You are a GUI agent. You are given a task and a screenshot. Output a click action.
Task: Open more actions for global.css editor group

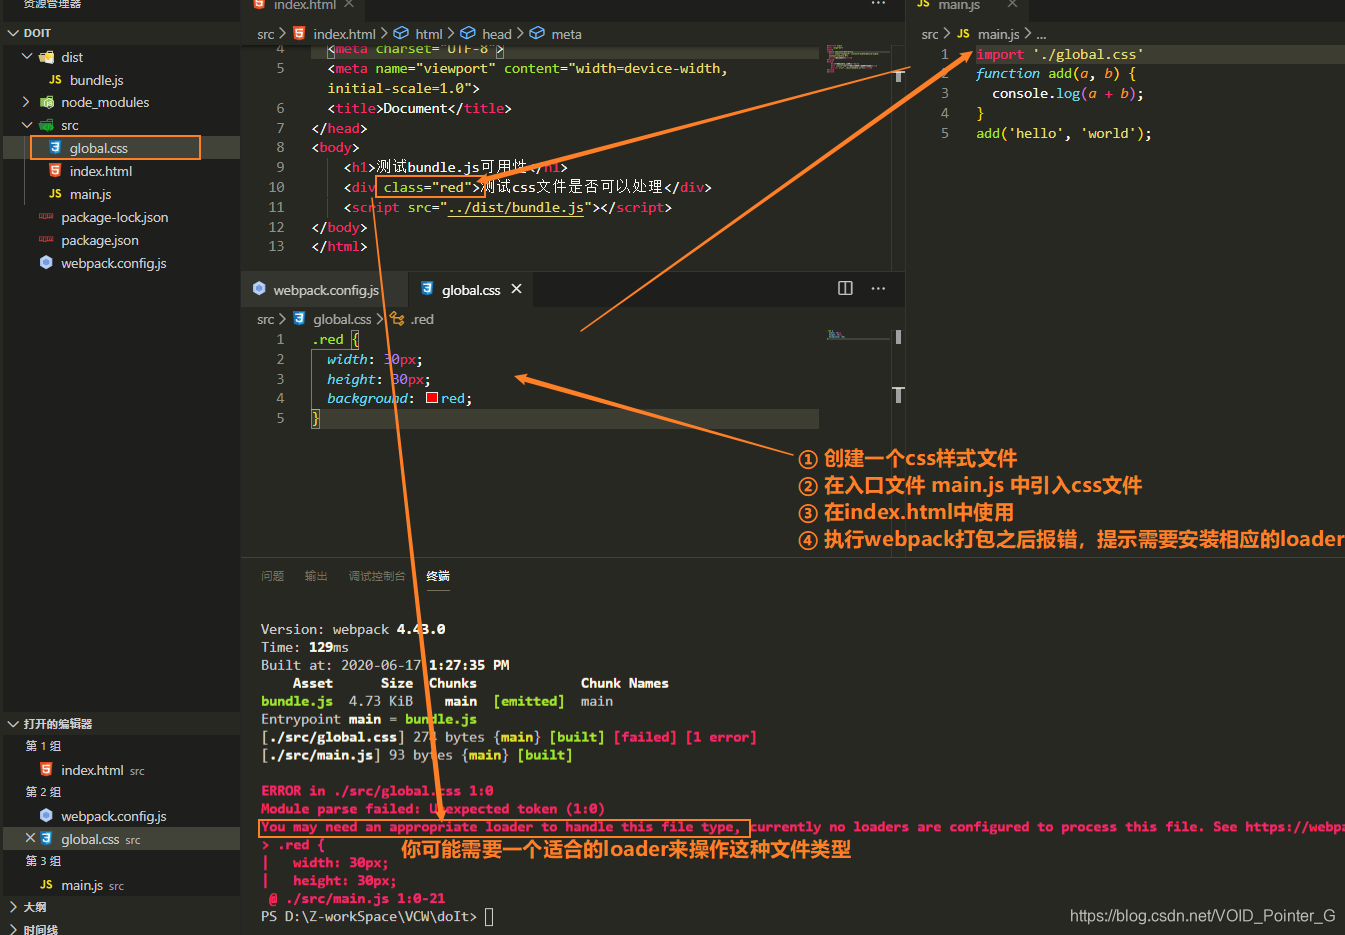tap(878, 288)
